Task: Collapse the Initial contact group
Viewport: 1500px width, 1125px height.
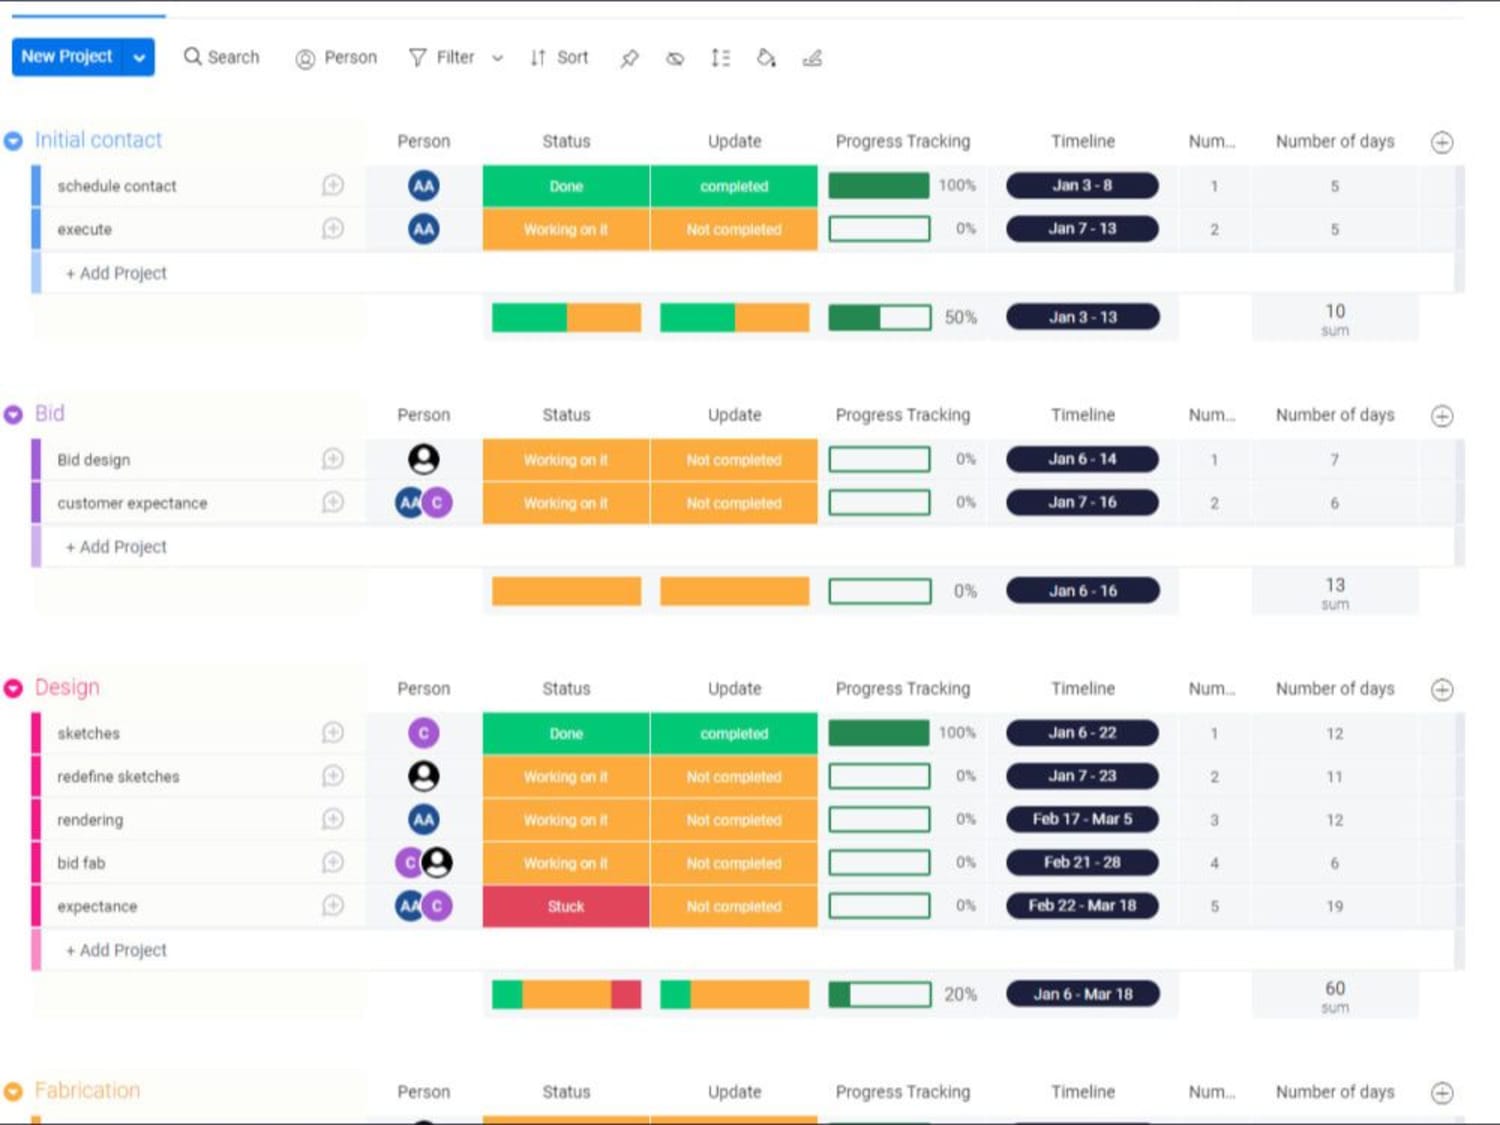Action: tap(13, 141)
